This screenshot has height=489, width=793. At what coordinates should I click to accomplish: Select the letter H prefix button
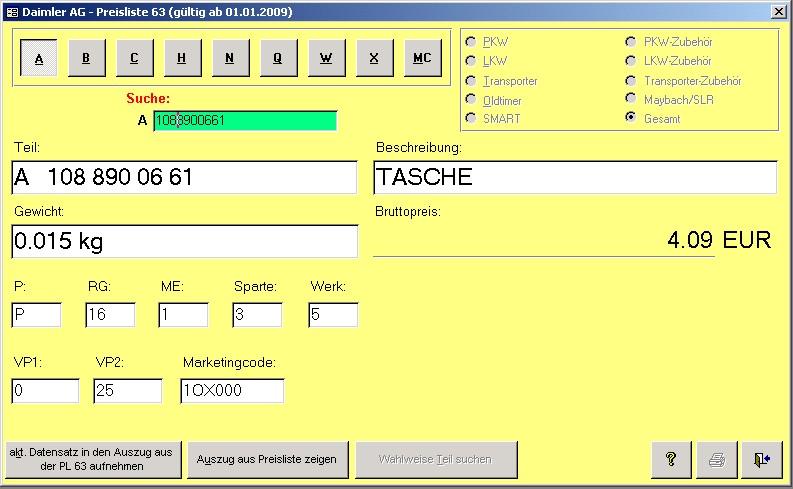tap(182, 58)
